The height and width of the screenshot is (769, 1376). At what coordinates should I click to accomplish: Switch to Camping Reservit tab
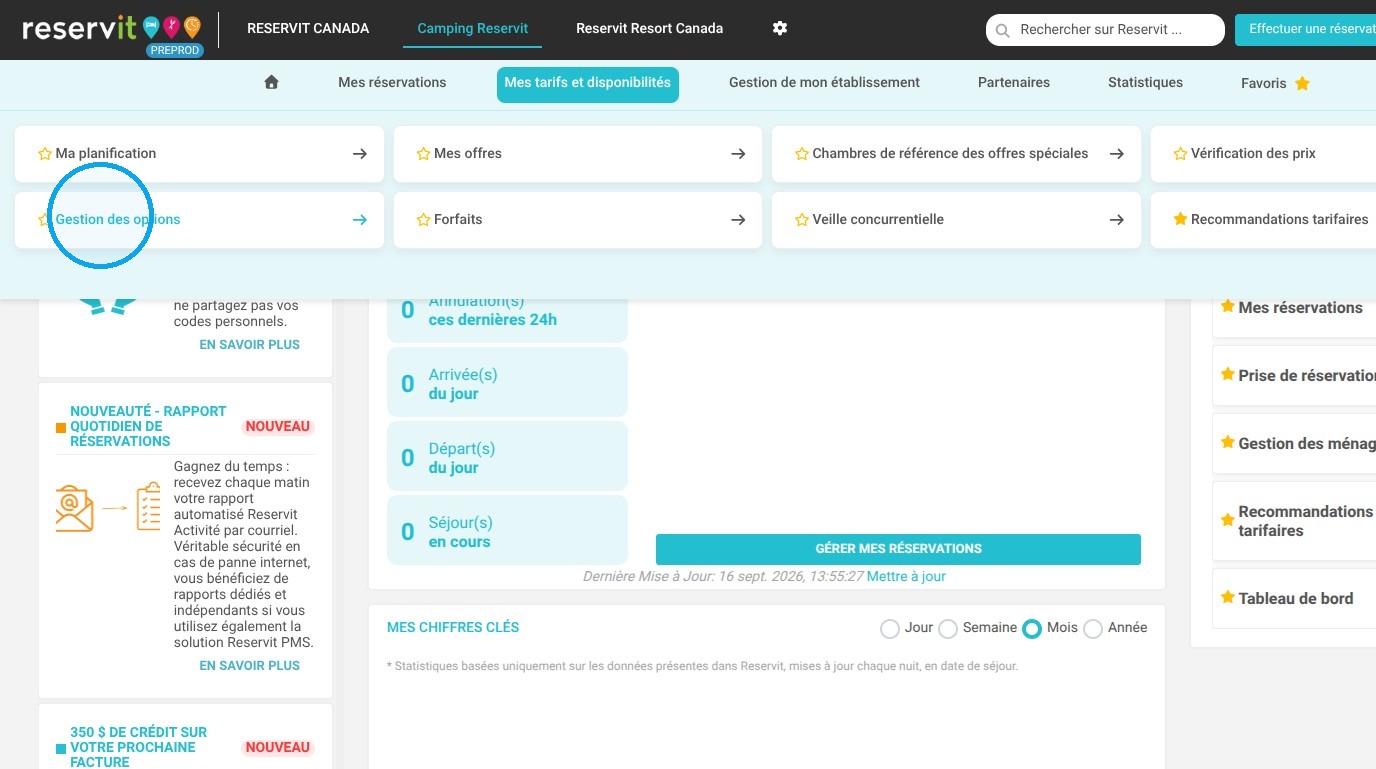tap(473, 29)
